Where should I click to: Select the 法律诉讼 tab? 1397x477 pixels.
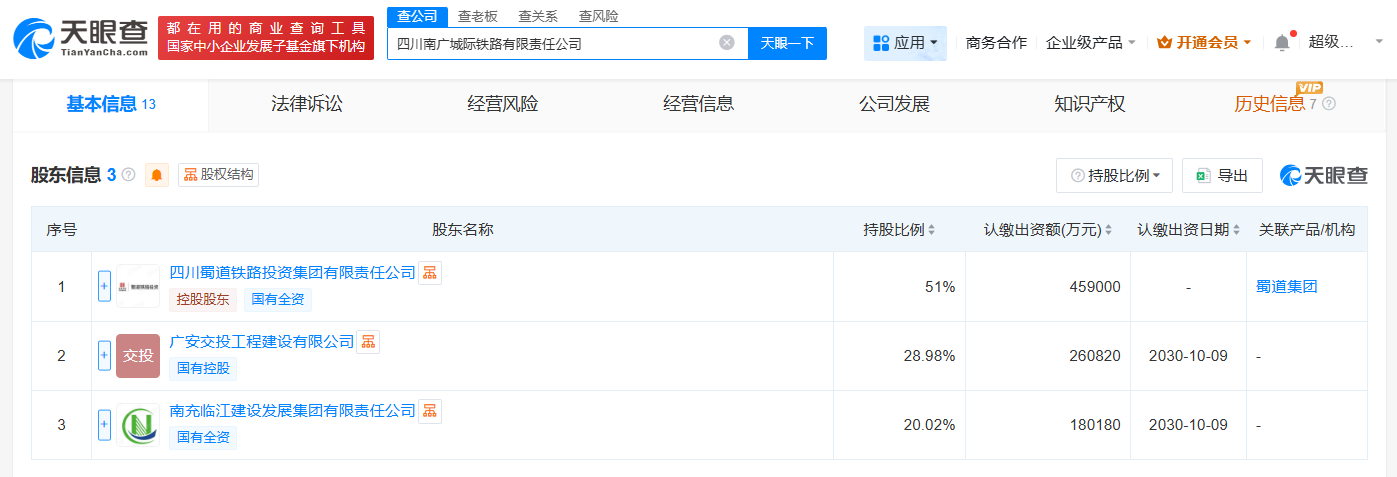(306, 104)
